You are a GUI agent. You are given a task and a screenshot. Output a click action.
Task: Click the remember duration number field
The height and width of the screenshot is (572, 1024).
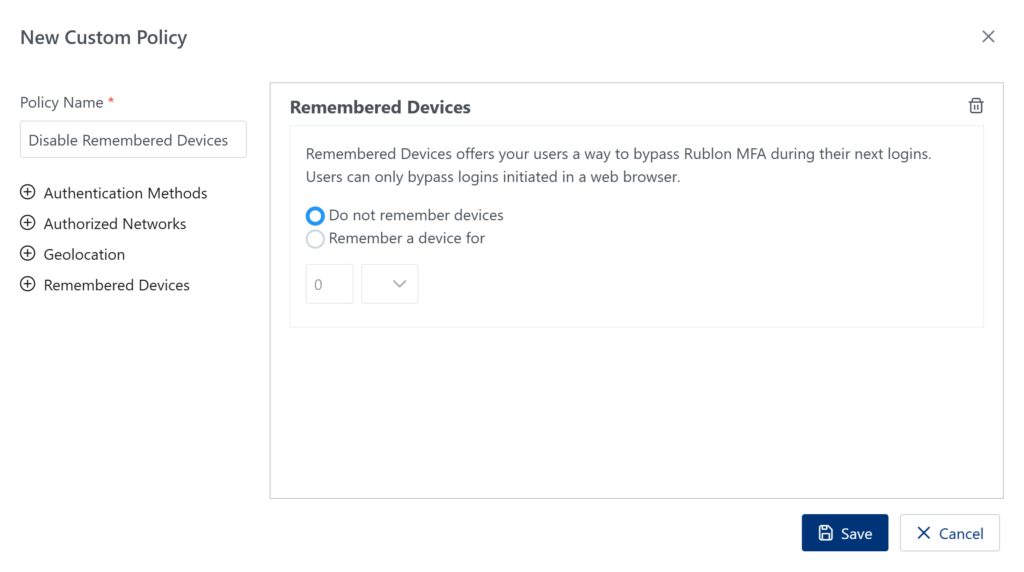pyautogui.click(x=329, y=284)
